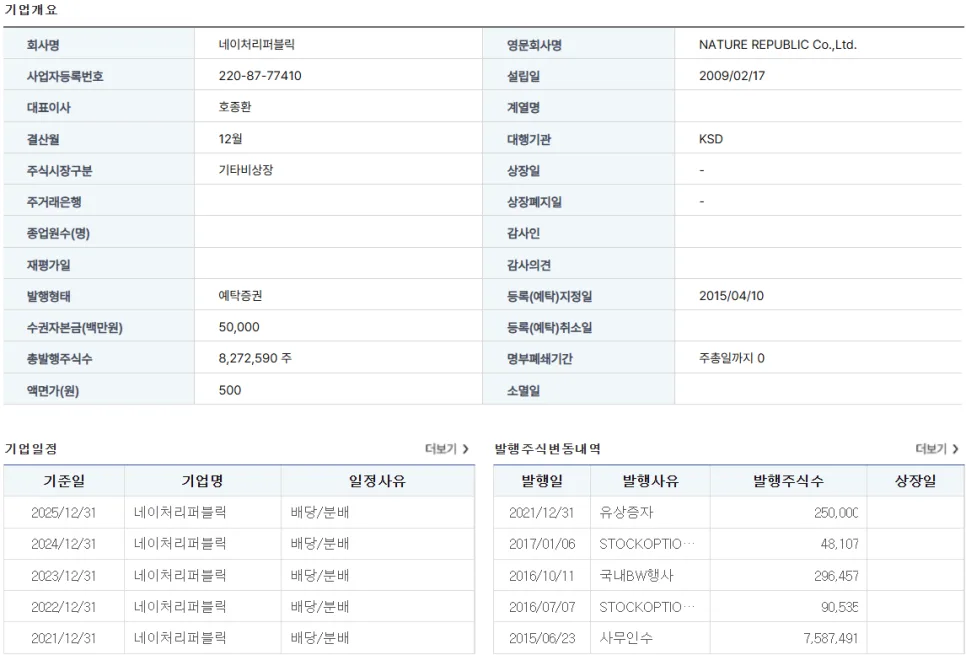Select the 2023/12/31 schedule date cell

tap(64, 576)
